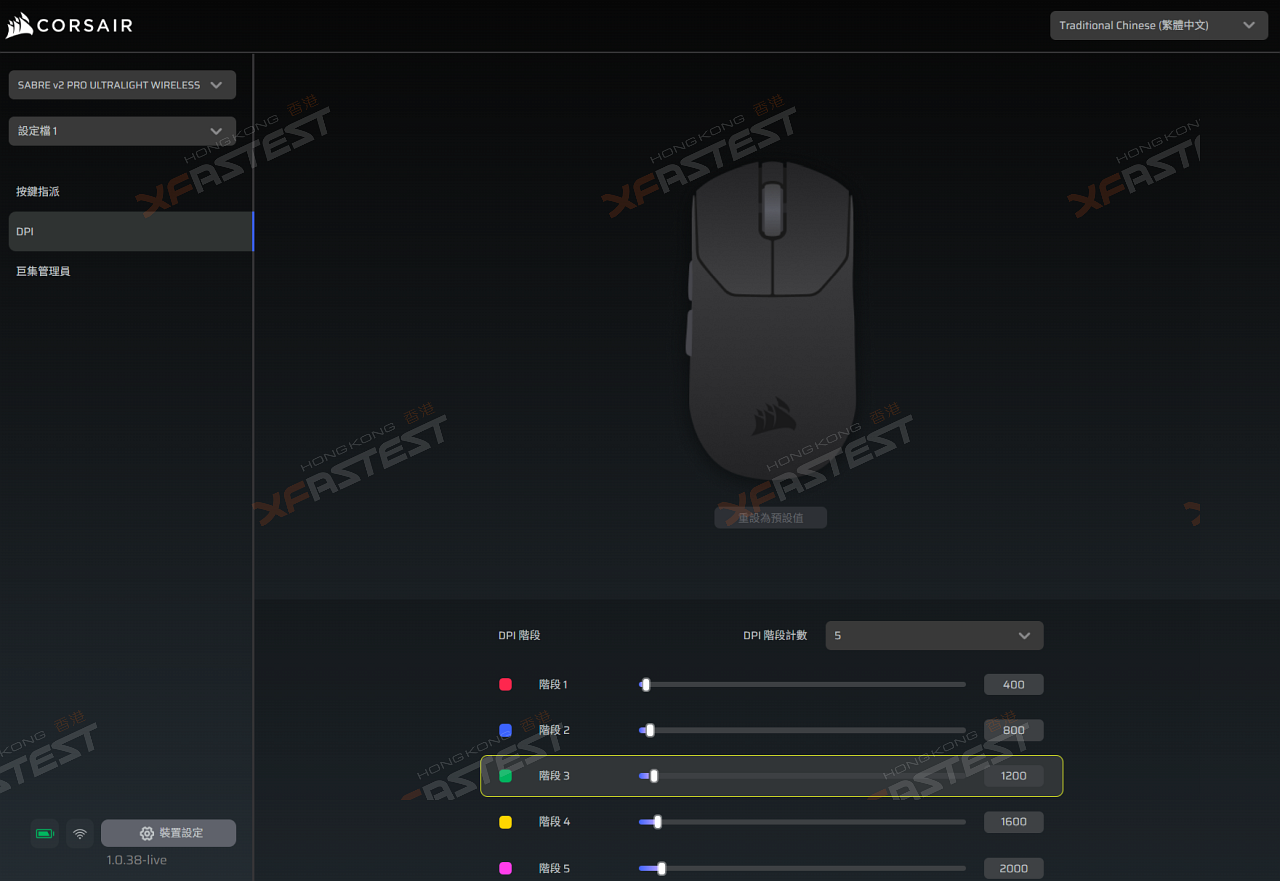The height and width of the screenshot is (881, 1280).
Task: Click the Corsair sails logo
Action: point(19,25)
